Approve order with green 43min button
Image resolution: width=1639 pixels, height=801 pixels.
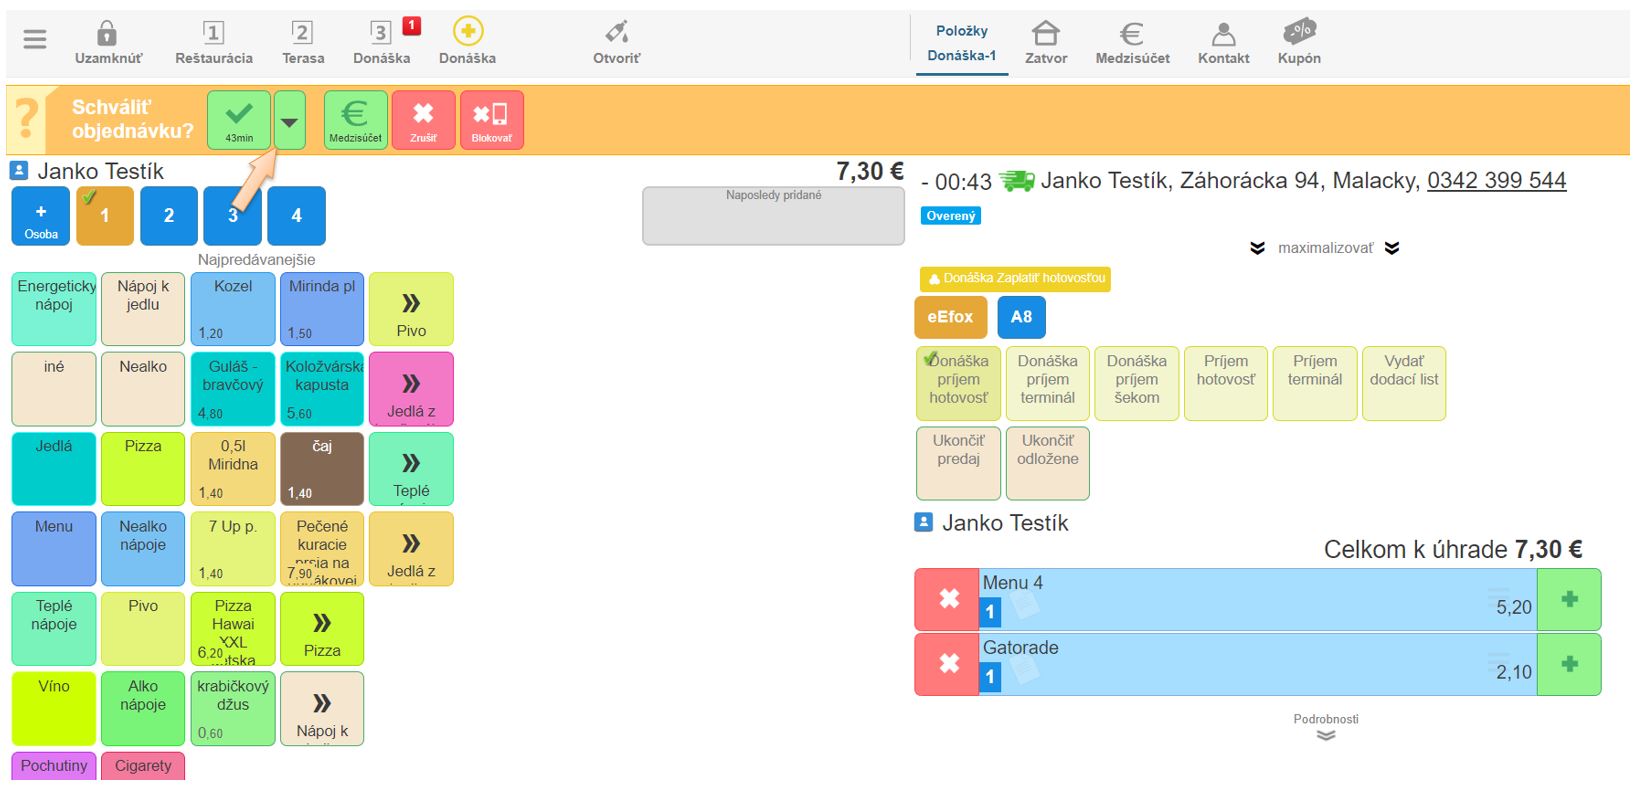point(239,120)
